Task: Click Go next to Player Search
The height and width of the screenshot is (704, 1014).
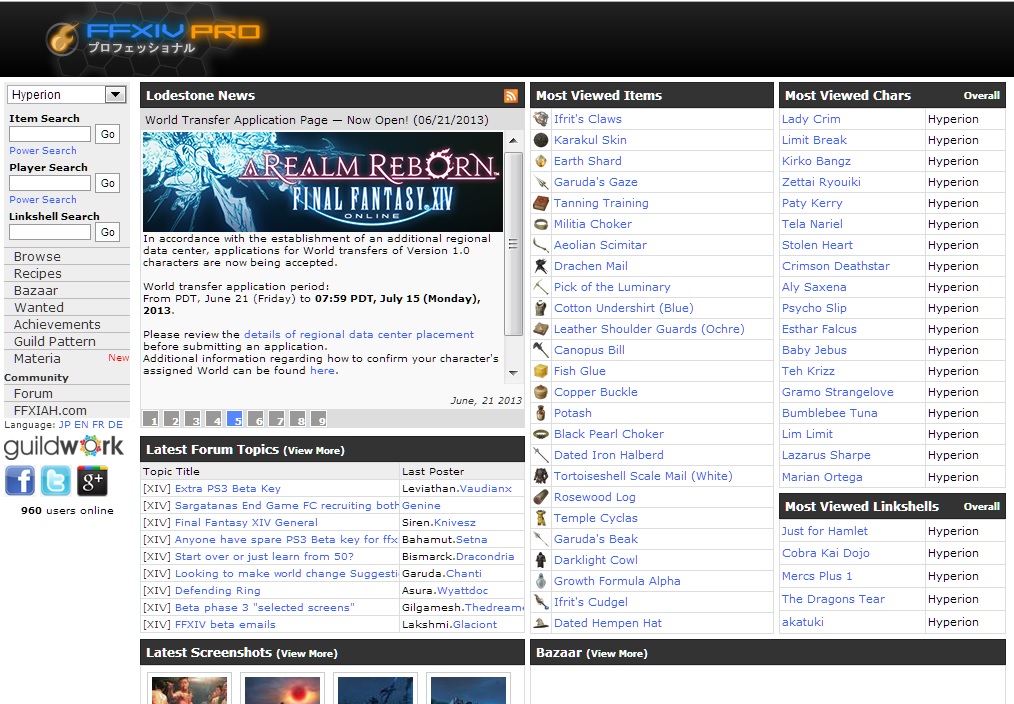Action: [107, 183]
